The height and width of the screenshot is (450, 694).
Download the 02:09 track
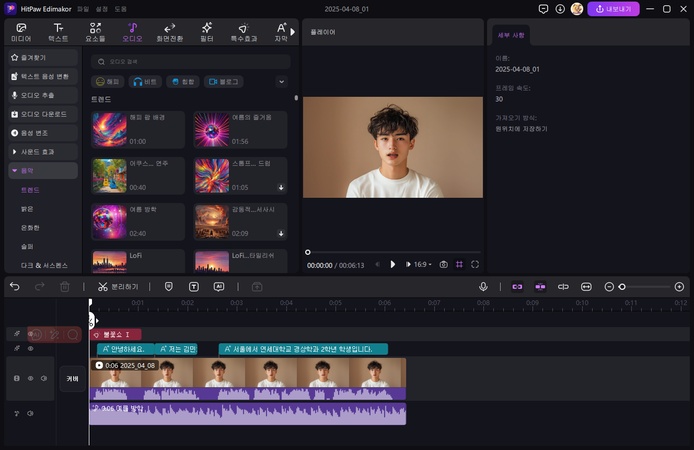point(281,234)
